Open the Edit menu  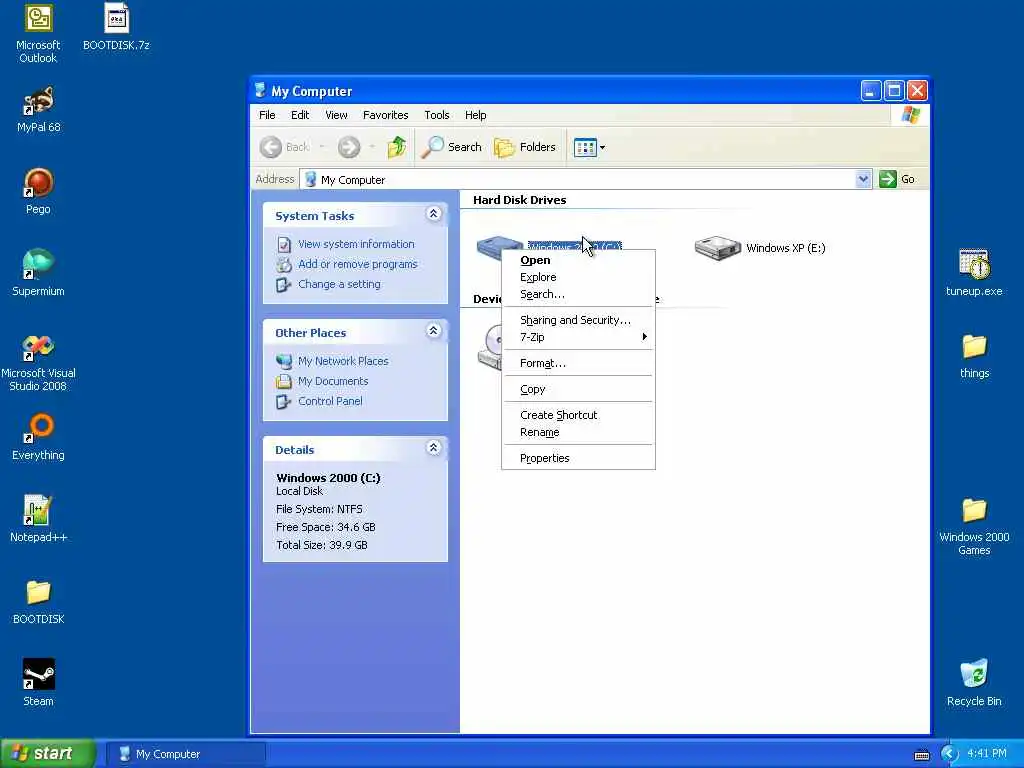300,115
